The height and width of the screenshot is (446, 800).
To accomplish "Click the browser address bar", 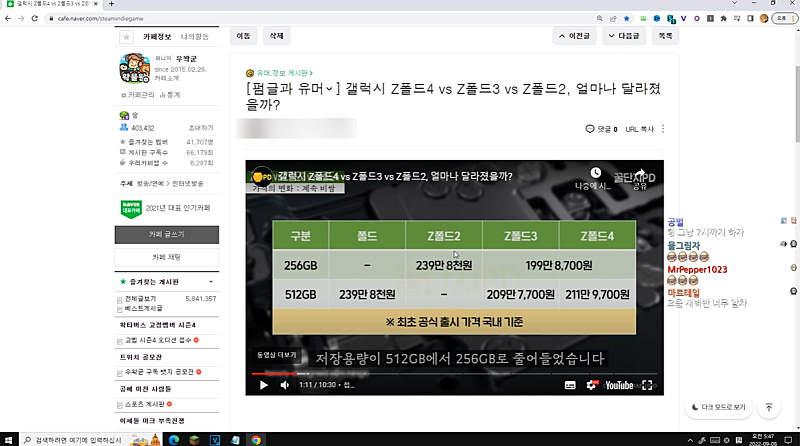I will coord(321,18).
